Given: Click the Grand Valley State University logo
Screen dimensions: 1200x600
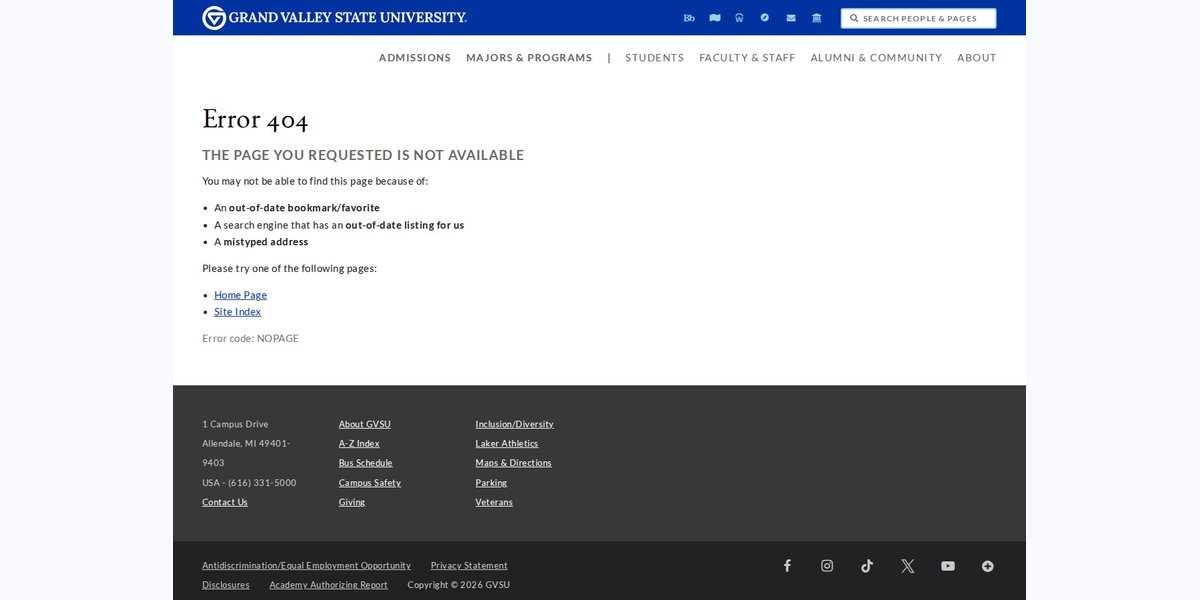Looking at the screenshot, I should [334, 18].
